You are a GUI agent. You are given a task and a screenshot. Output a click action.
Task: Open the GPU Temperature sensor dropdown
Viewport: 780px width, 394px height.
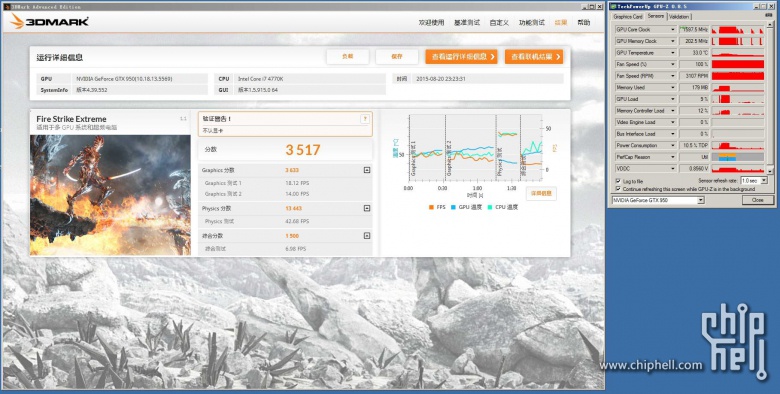pyautogui.click(x=673, y=53)
